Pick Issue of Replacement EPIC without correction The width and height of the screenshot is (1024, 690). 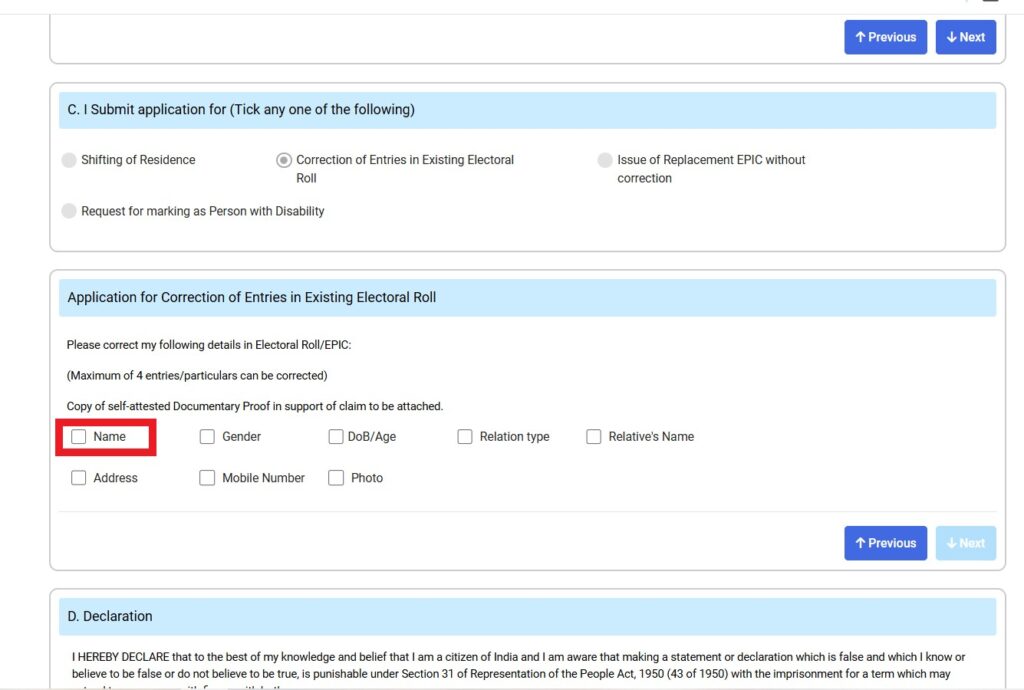click(605, 160)
